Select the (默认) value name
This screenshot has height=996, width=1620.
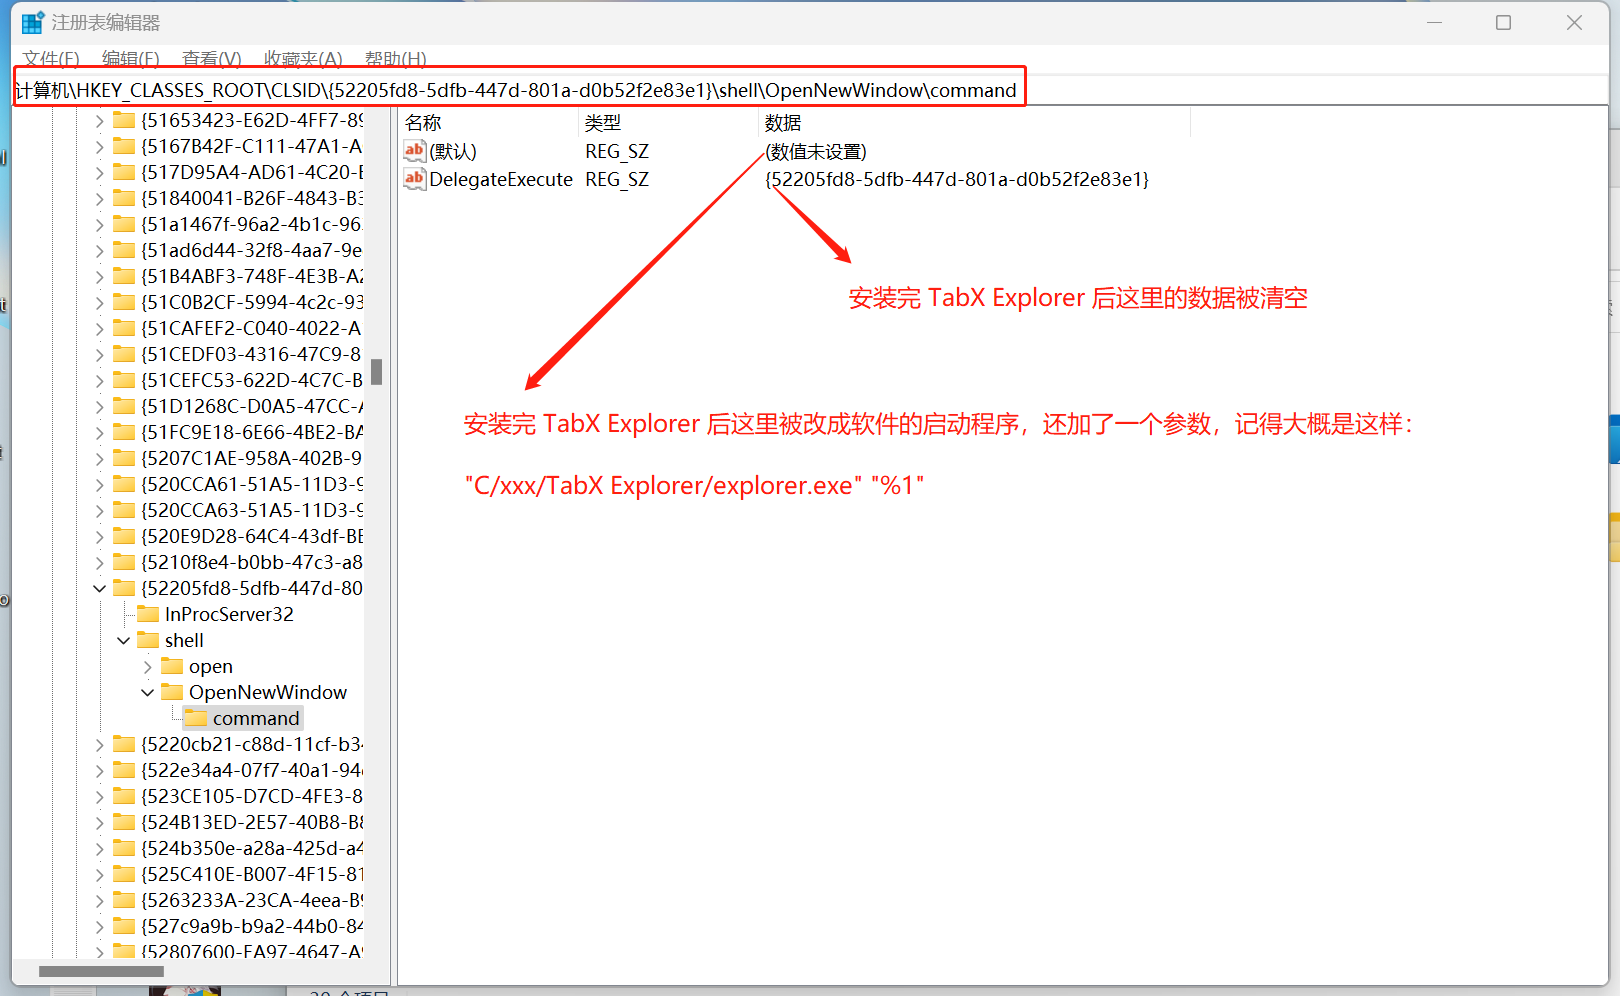pos(453,151)
